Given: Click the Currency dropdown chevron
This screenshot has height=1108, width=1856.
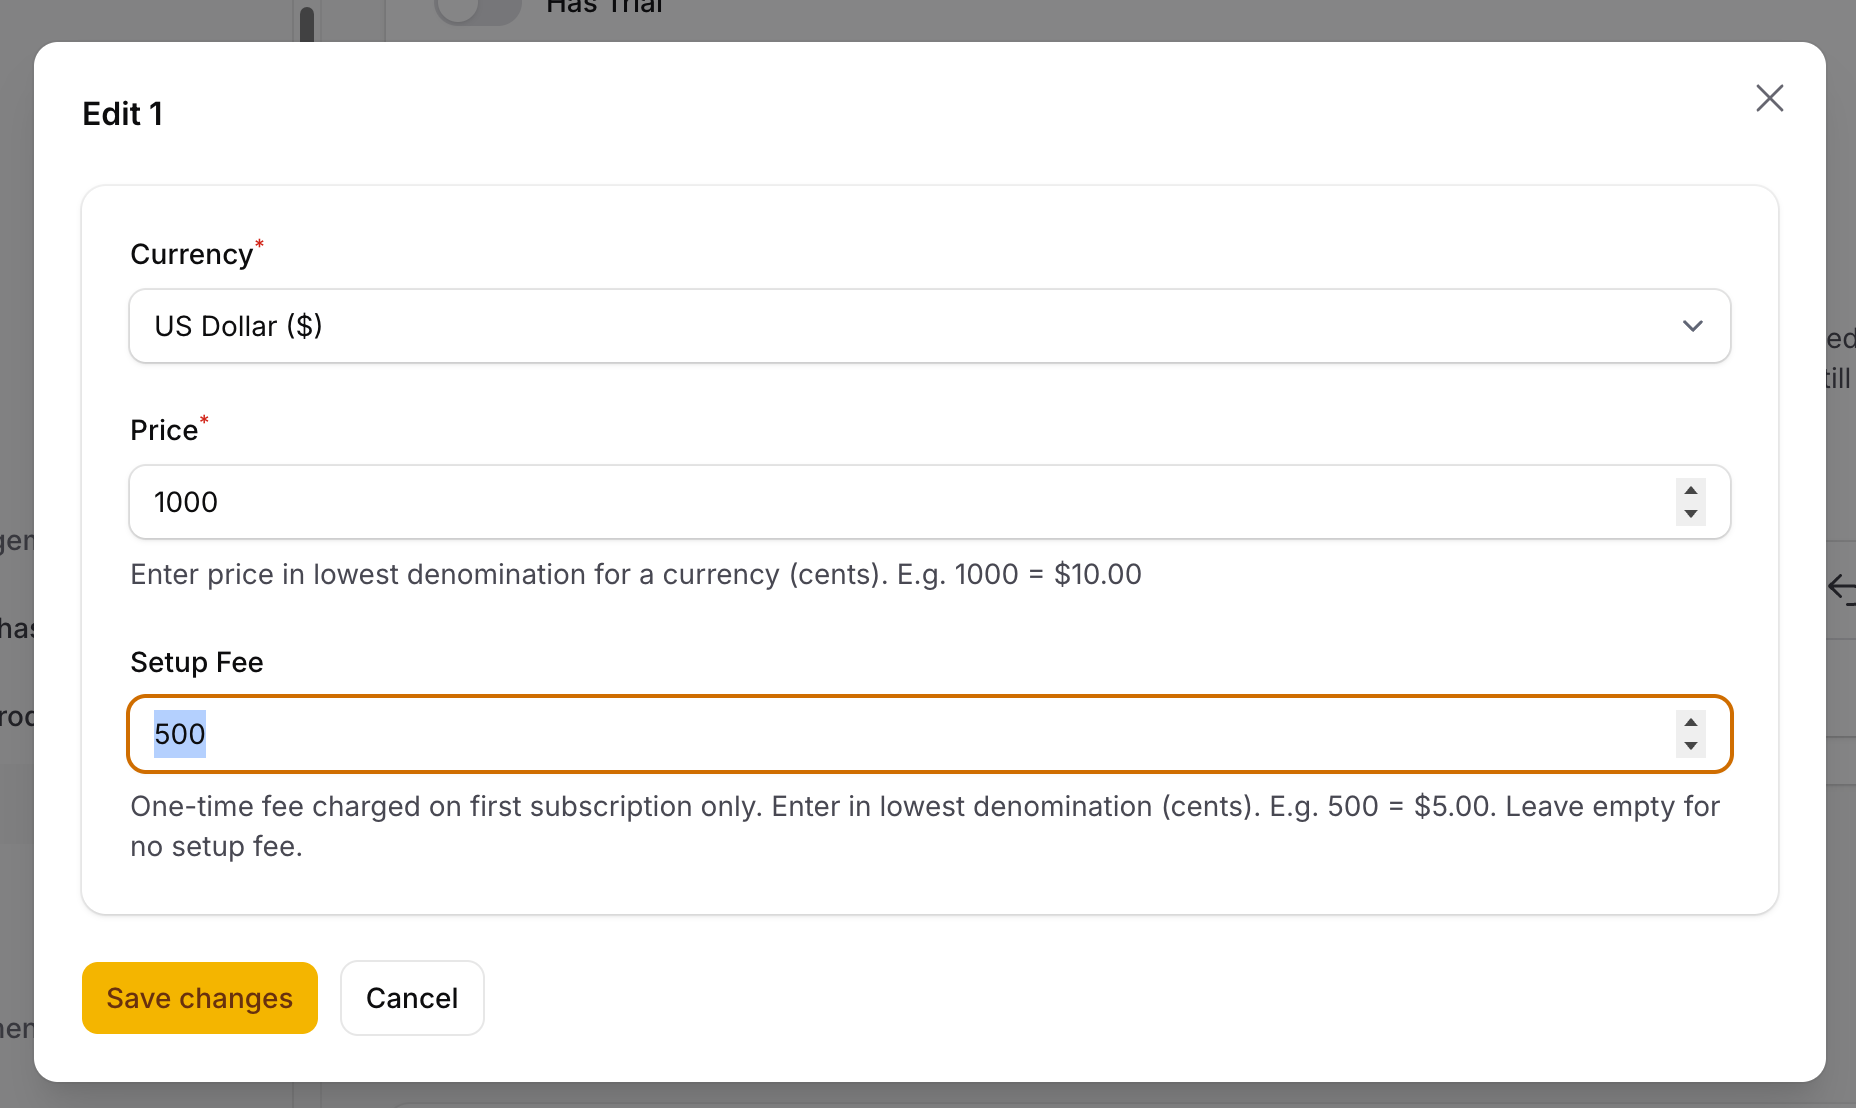Looking at the screenshot, I should coord(1693,326).
